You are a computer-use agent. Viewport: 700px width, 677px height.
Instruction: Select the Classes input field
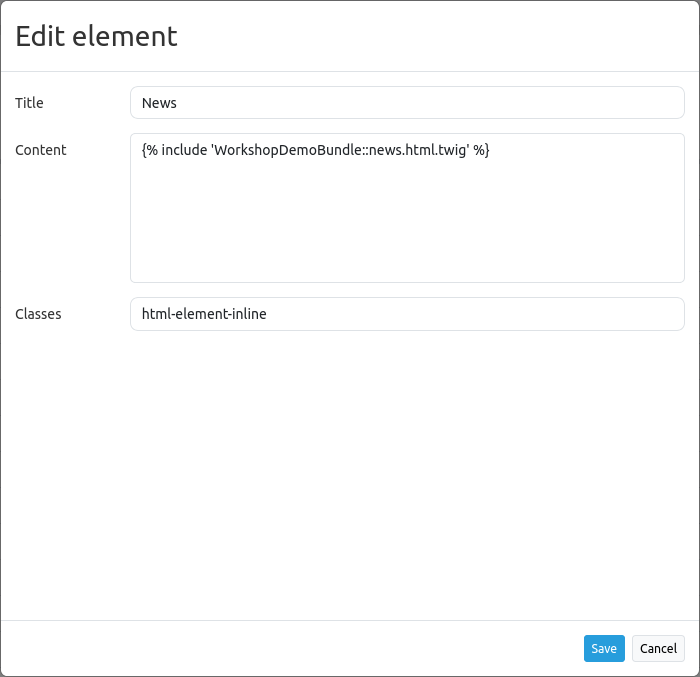tap(407, 314)
